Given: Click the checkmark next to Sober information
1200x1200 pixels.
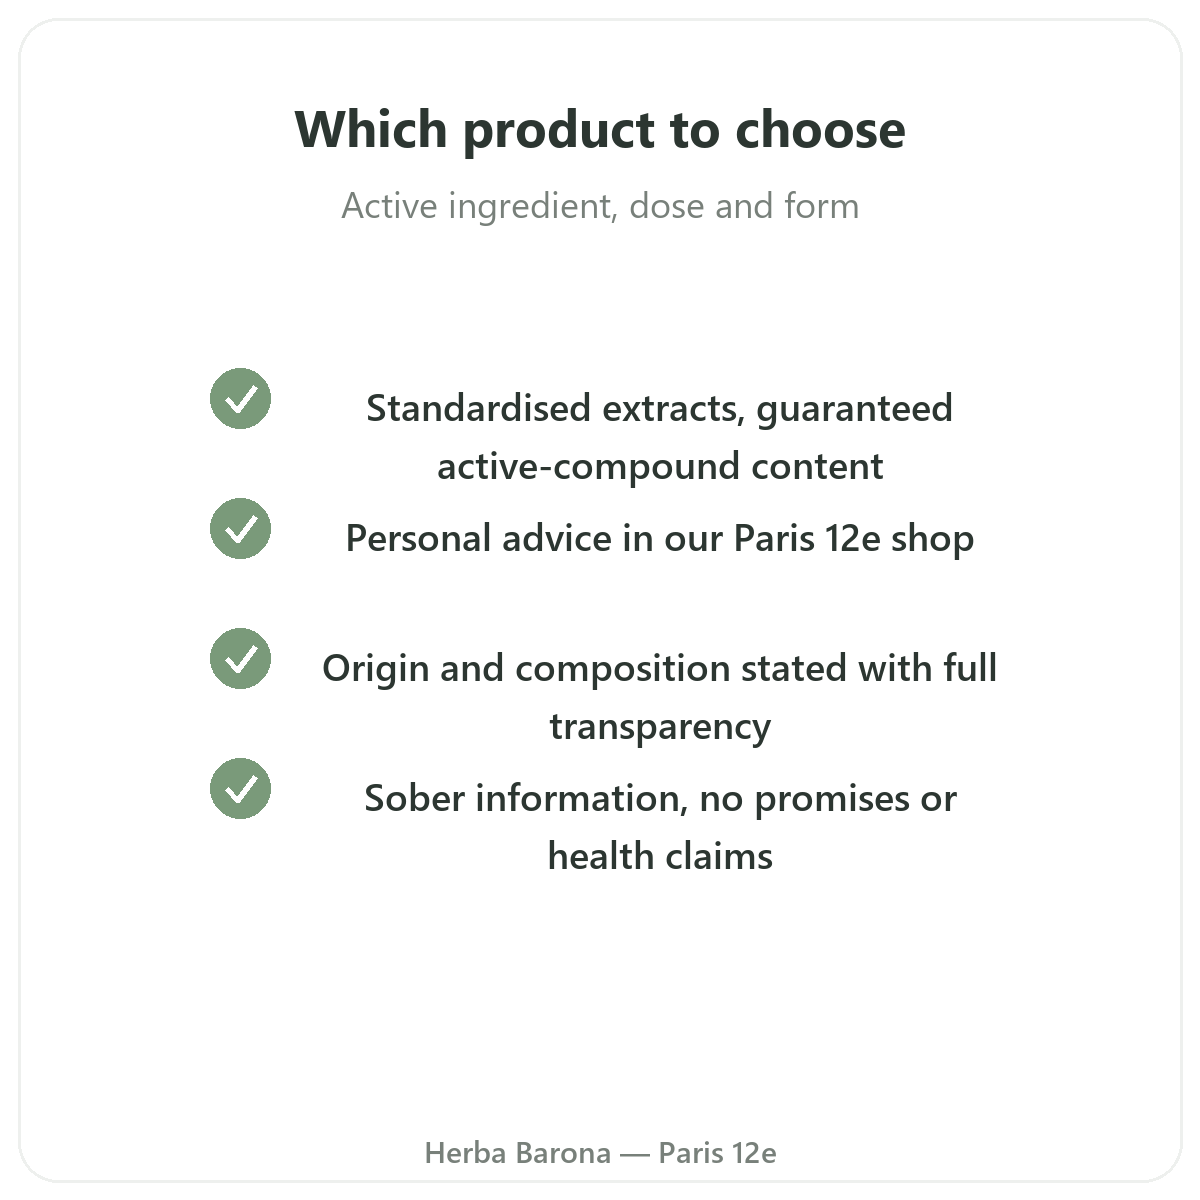Looking at the screenshot, I should point(240,788).
